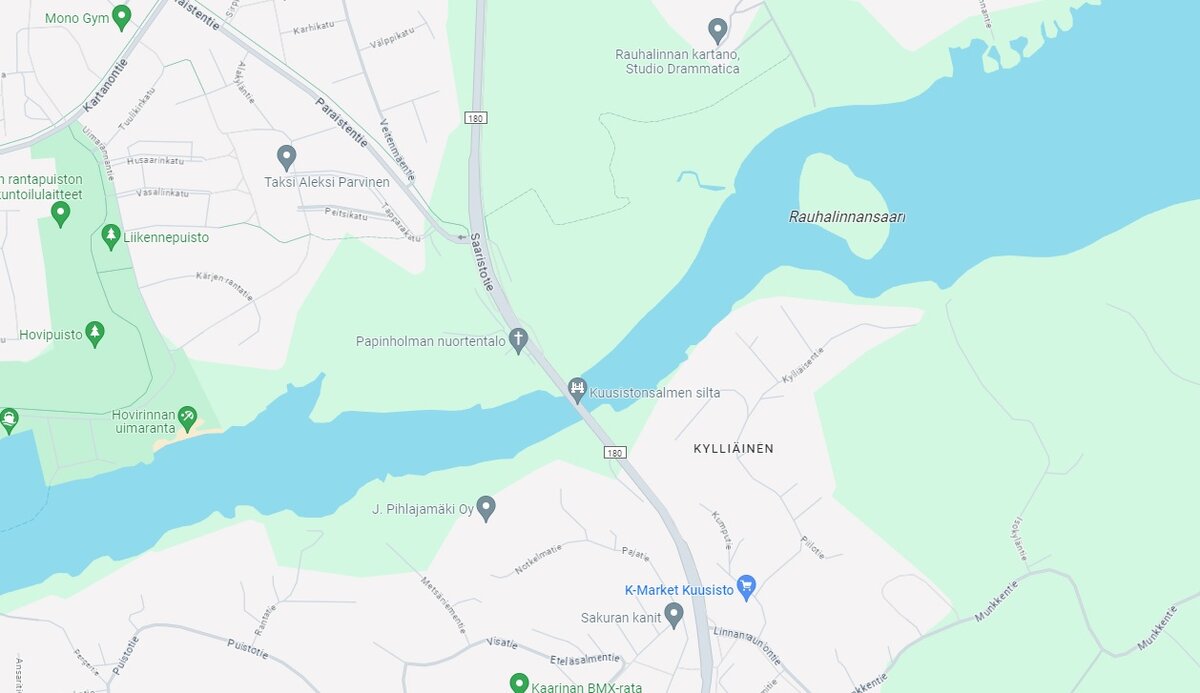The height and width of the screenshot is (693, 1200).
Task: Click the Kuusistonsalmen silta bridge icon
Action: (x=577, y=389)
